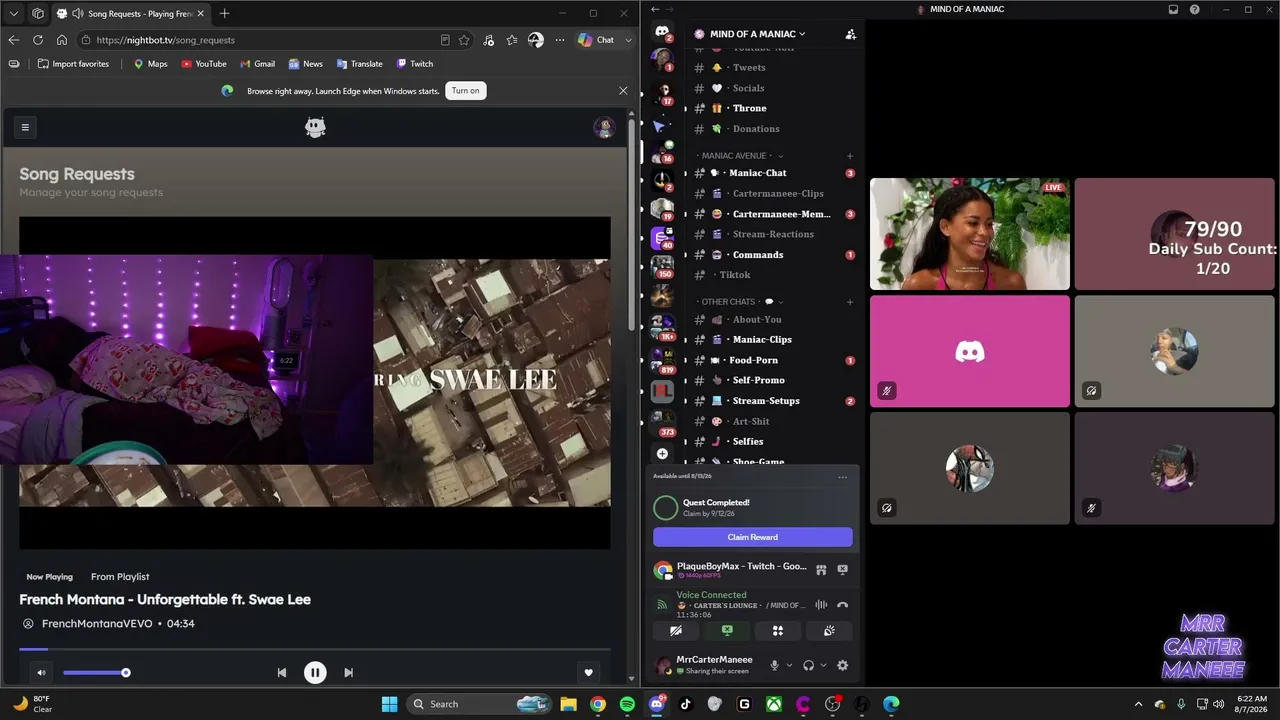Collapse the MANIAC AVENUE category
The width and height of the screenshot is (1280, 720).
pyautogui.click(x=741, y=156)
